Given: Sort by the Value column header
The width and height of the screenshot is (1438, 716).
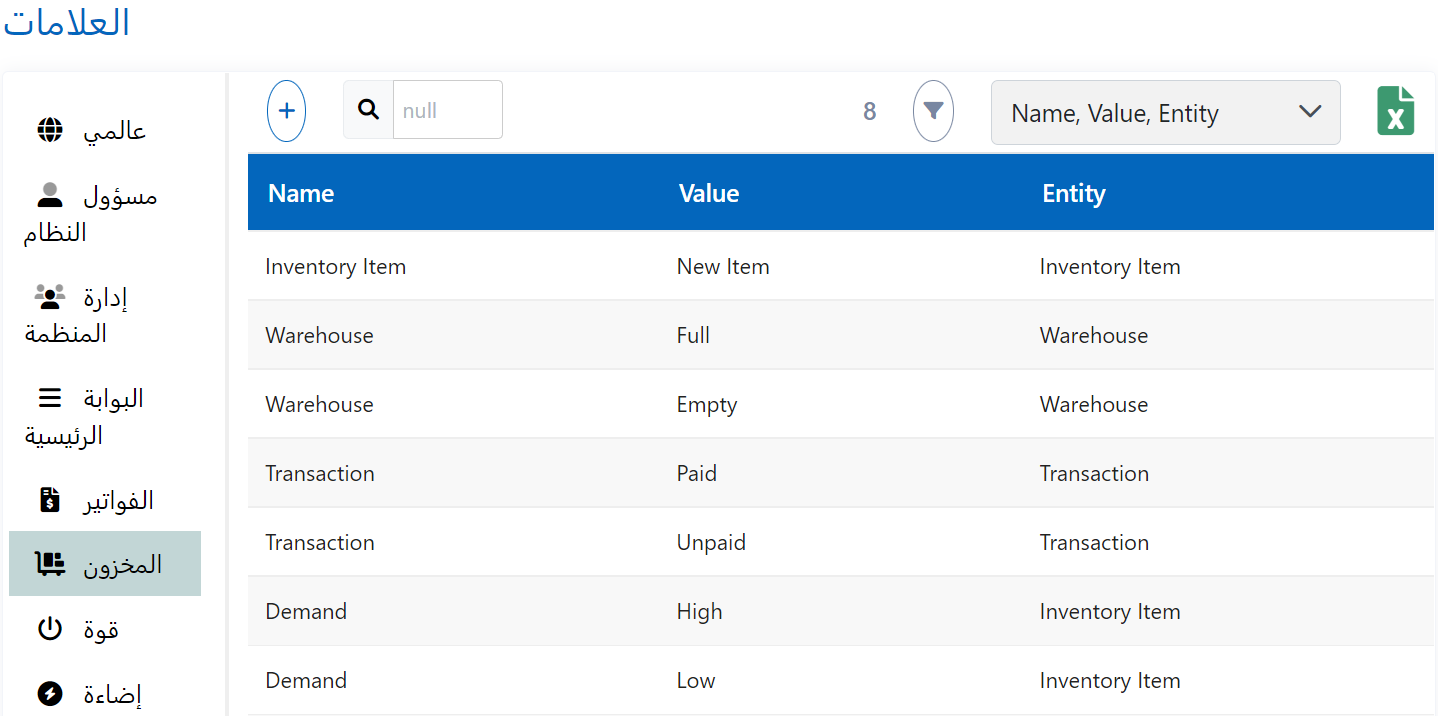Looking at the screenshot, I should coord(708,193).
